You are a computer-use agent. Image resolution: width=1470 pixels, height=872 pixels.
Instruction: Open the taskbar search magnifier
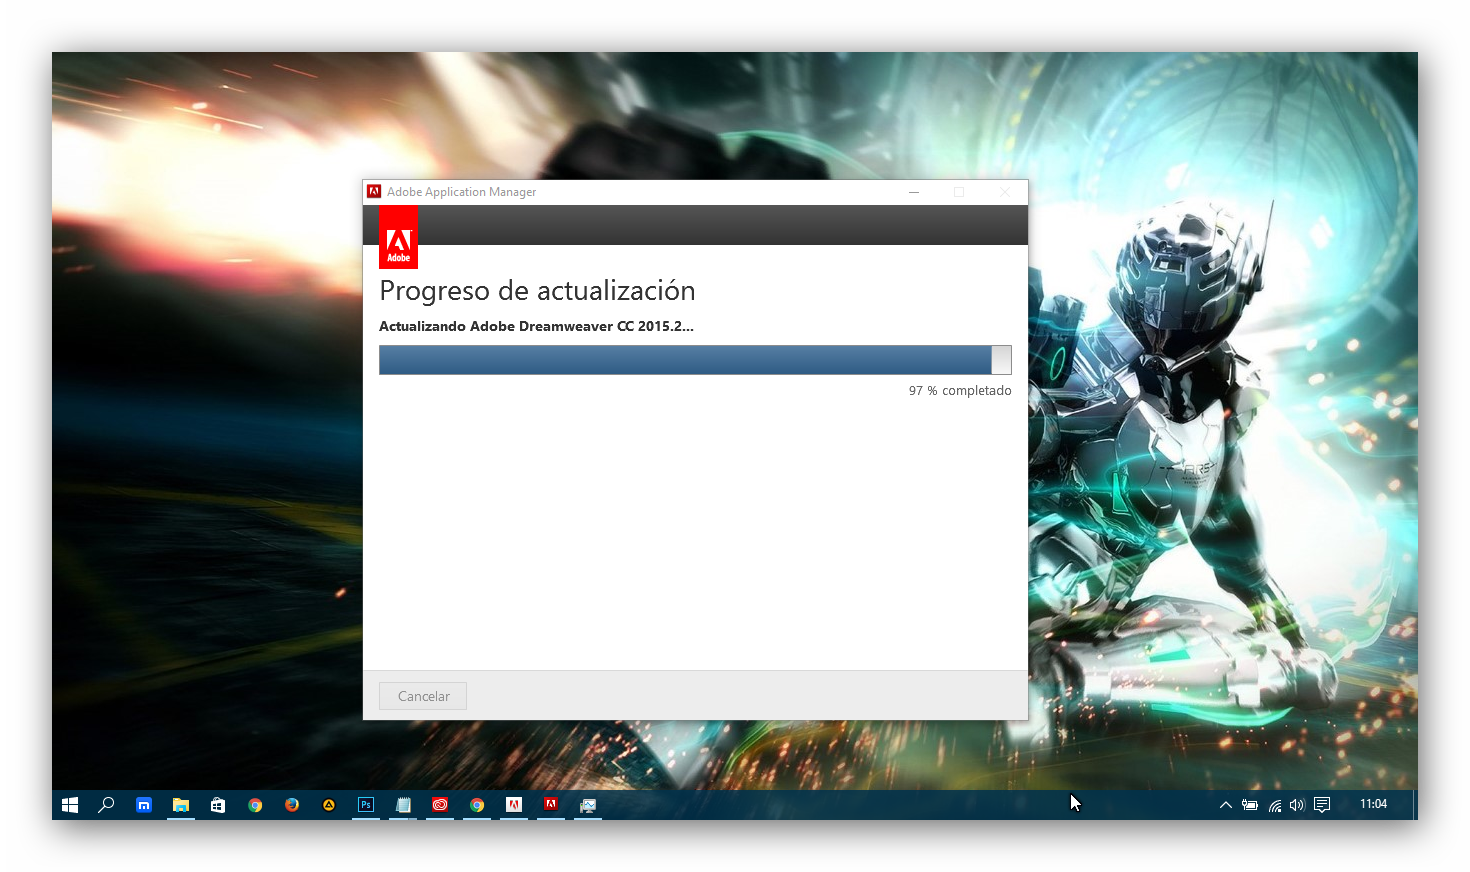[106, 805]
